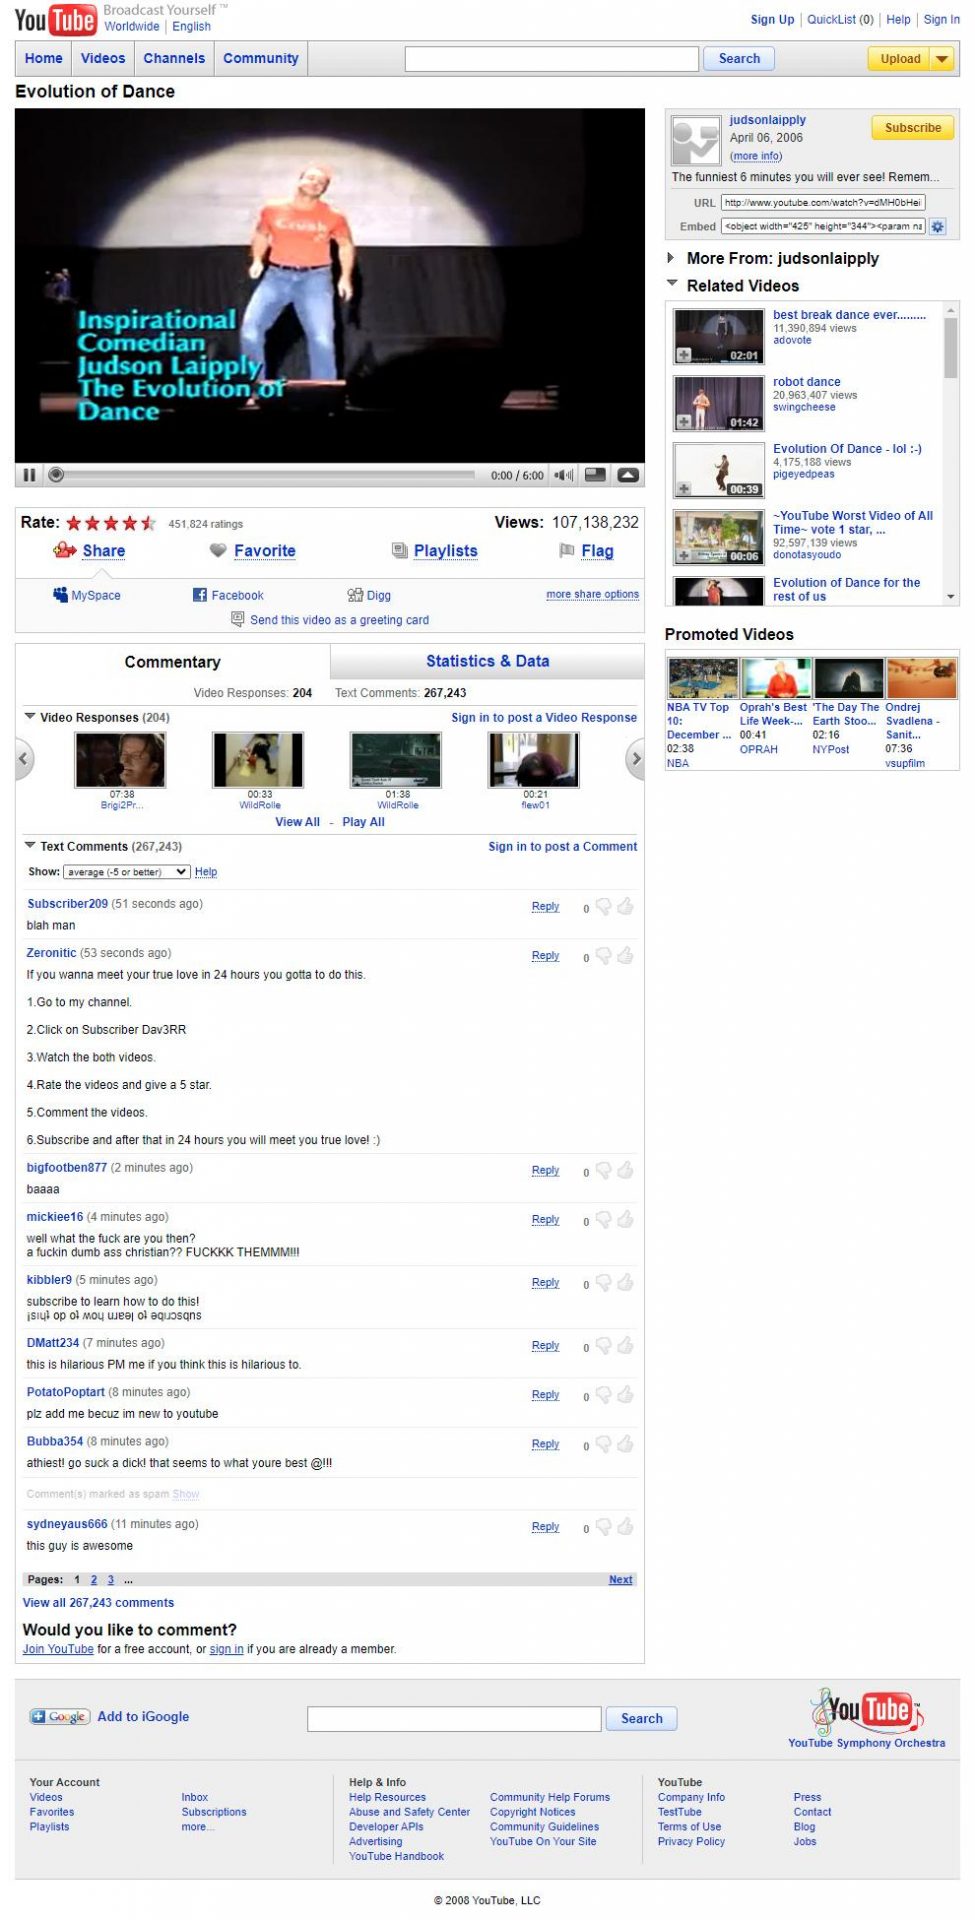The image size is (975, 1920).
Task: Change language via English link
Action: pyautogui.click(x=191, y=27)
